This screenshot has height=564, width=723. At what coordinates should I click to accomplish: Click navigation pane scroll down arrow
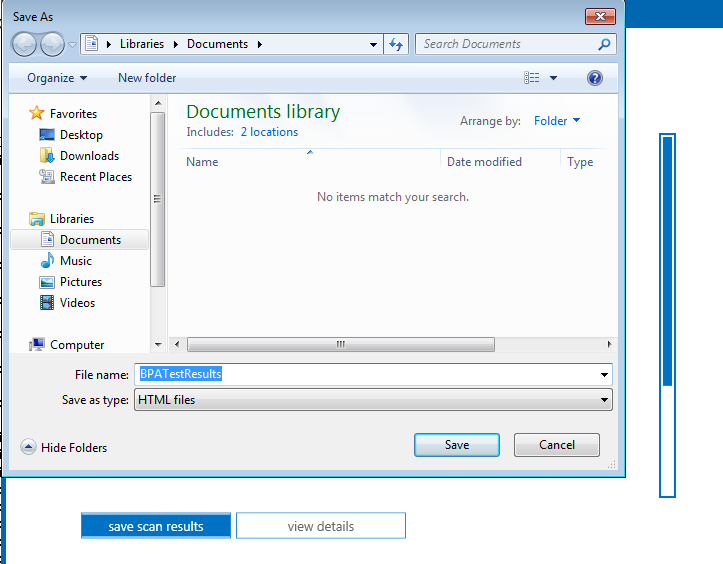158,344
